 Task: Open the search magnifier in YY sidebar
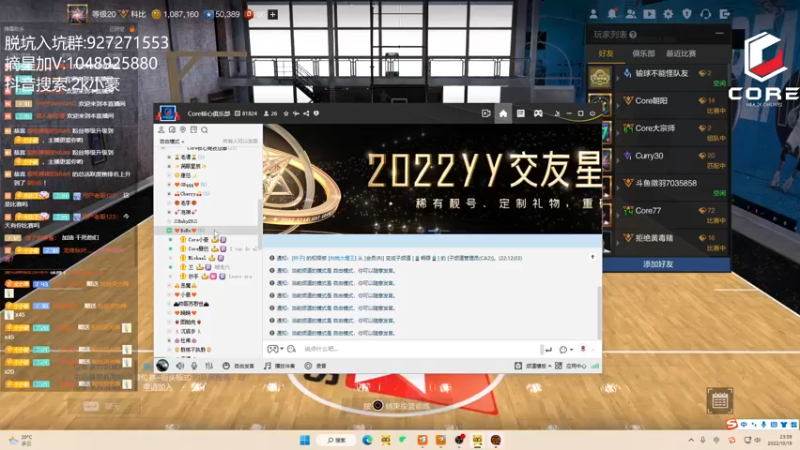tap(205, 130)
